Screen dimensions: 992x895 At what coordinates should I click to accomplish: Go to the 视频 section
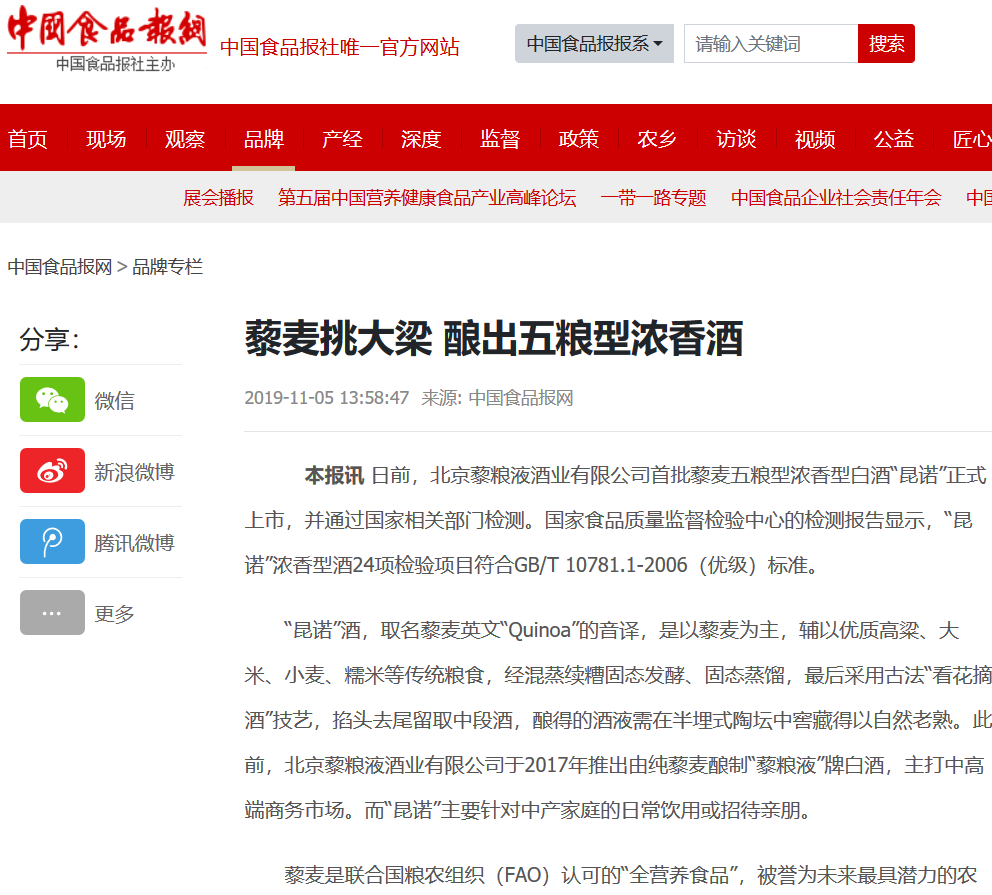pos(815,139)
